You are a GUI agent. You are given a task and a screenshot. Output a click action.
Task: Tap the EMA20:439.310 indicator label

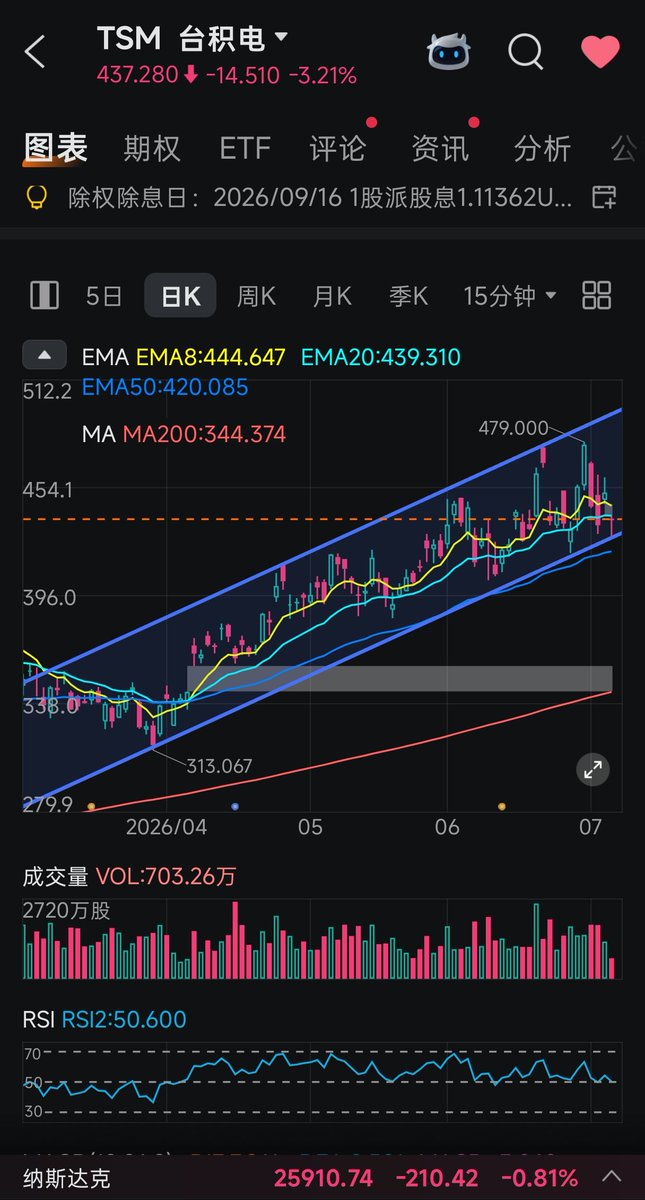pos(381,357)
